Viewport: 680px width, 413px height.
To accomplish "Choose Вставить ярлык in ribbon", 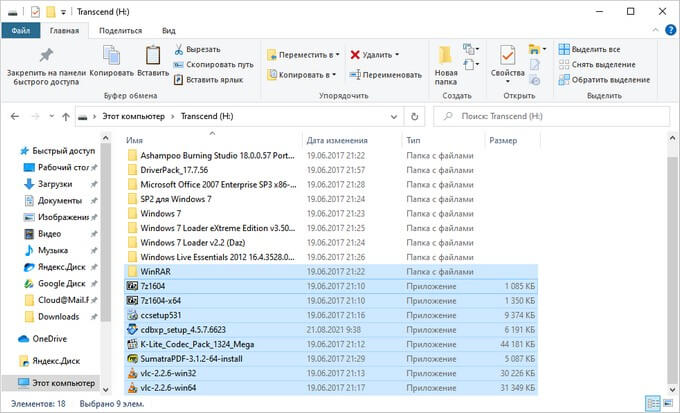I will tap(209, 80).
